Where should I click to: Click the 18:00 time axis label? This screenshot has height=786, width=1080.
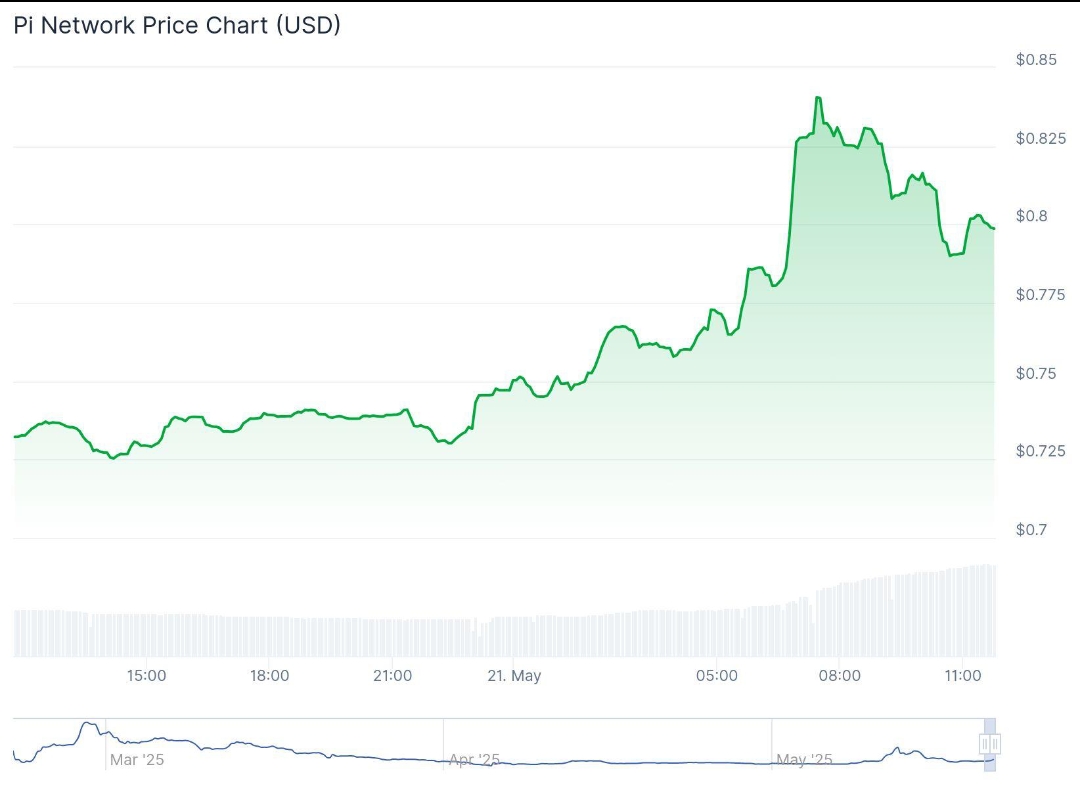(x=269, y=676)
